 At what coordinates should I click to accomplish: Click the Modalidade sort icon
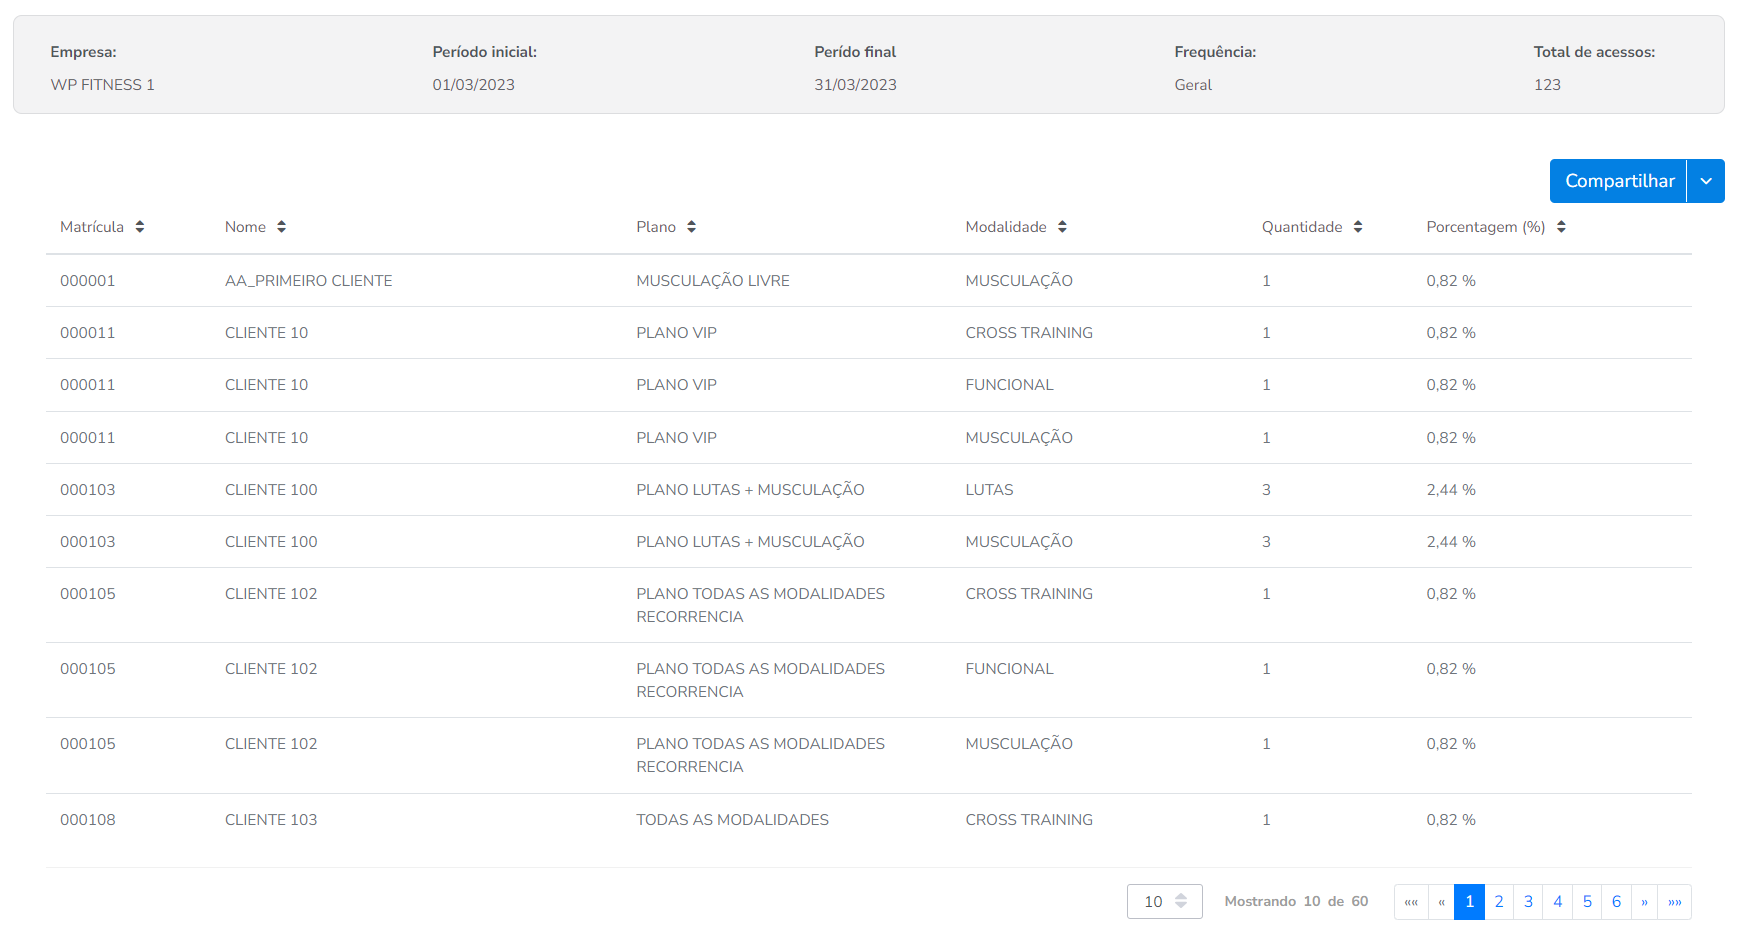click(1062, 227)
